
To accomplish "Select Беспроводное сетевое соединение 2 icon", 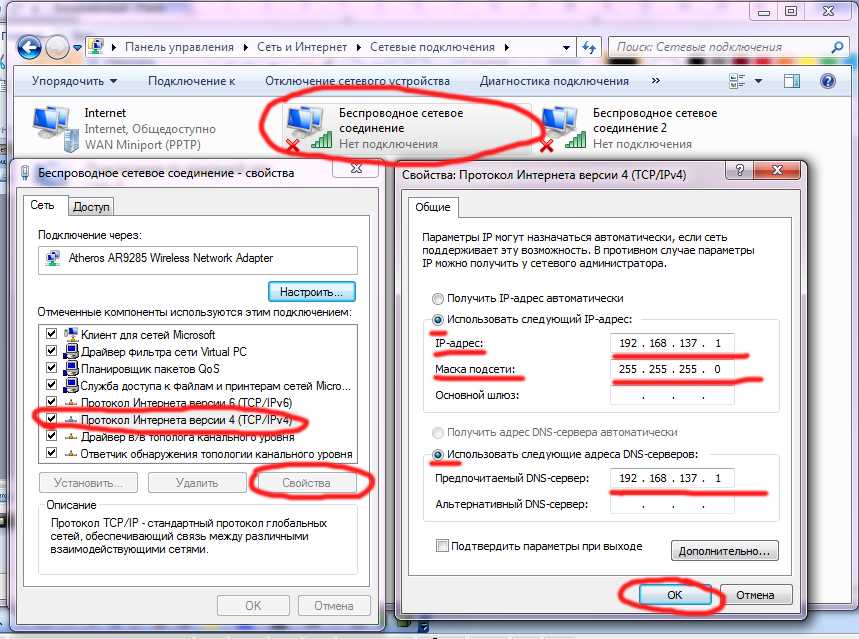I will 562,129.
